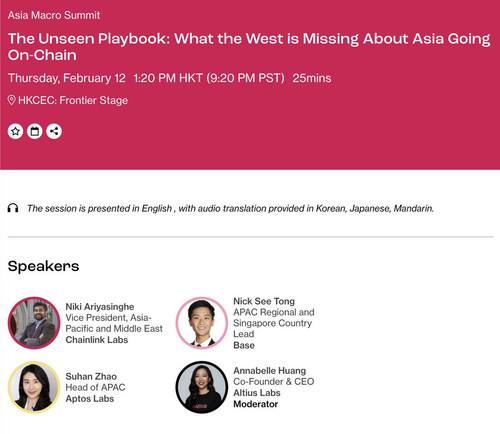
Task: Click the Asia Macro Summit track label
Action: pyautogui.click(x=54, y=15)
